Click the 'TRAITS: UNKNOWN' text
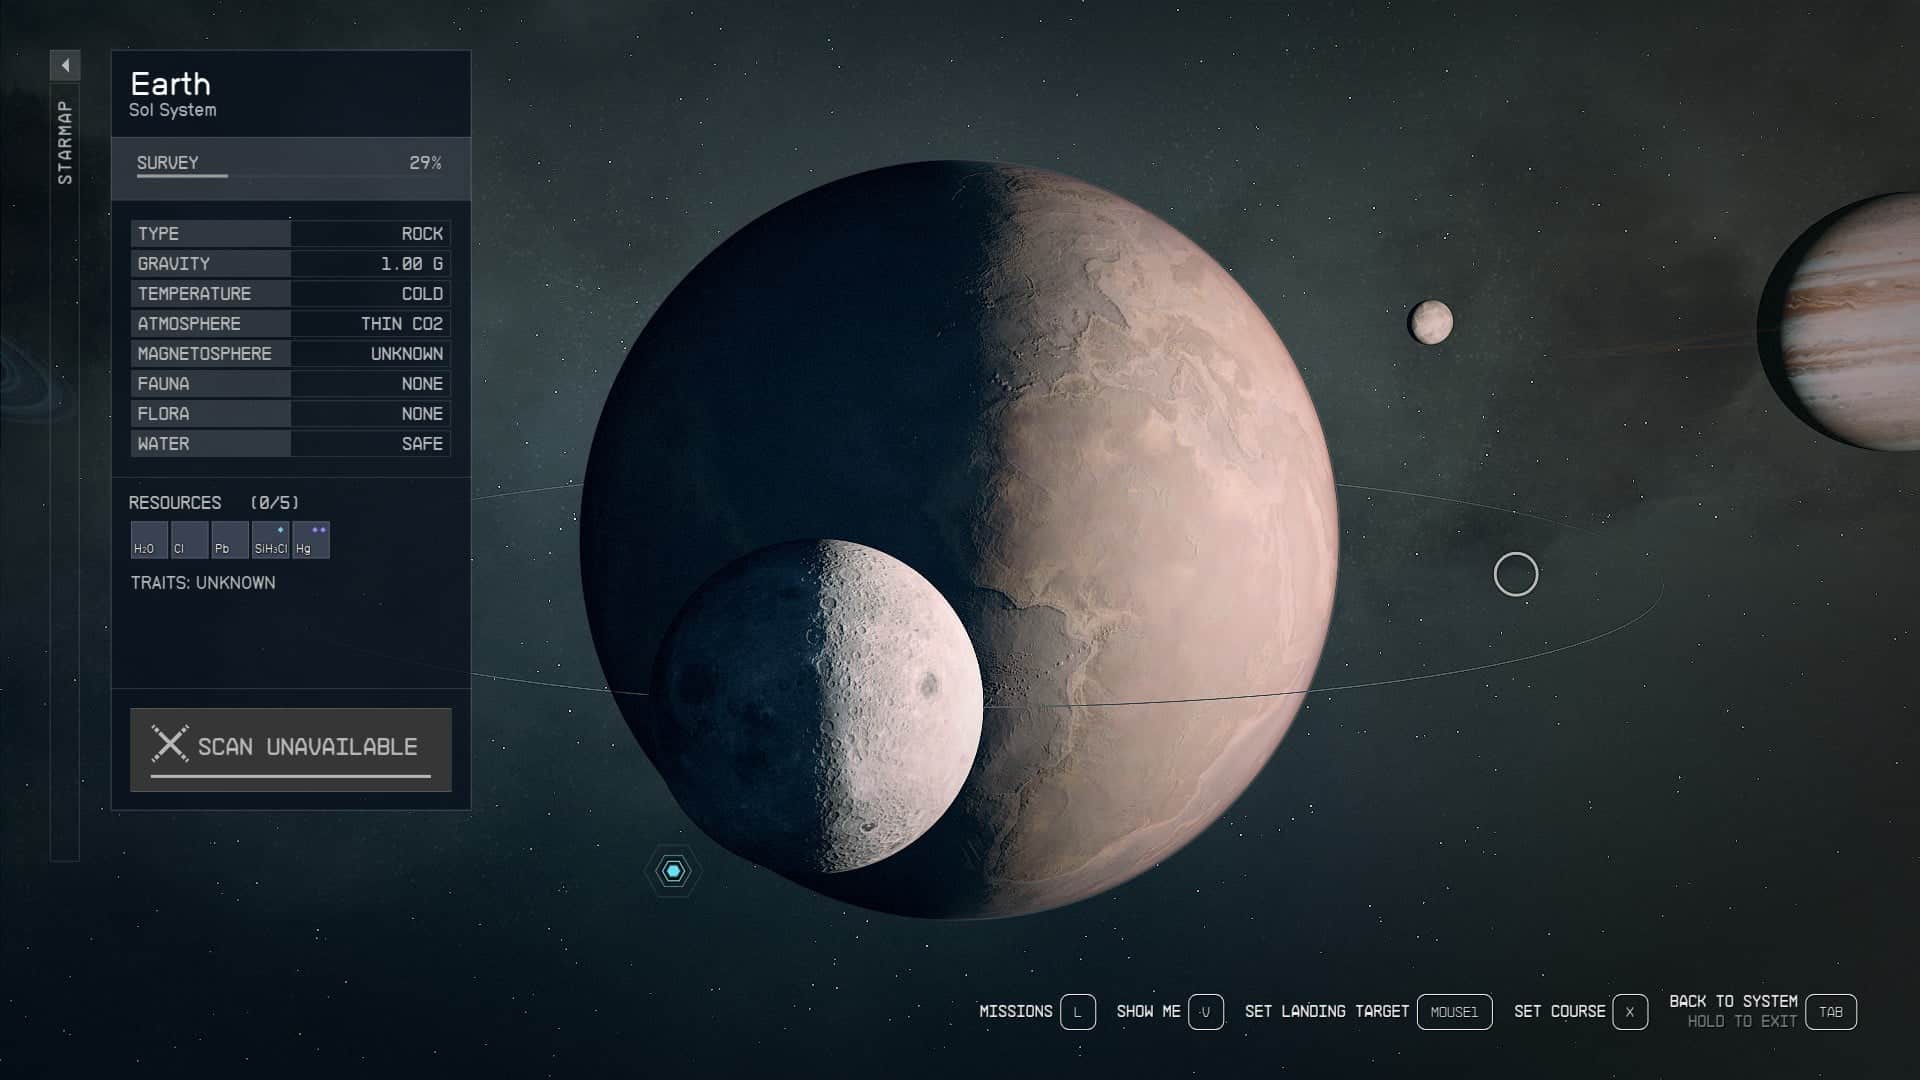The image size is (1920, 1080). coord(203,583)
